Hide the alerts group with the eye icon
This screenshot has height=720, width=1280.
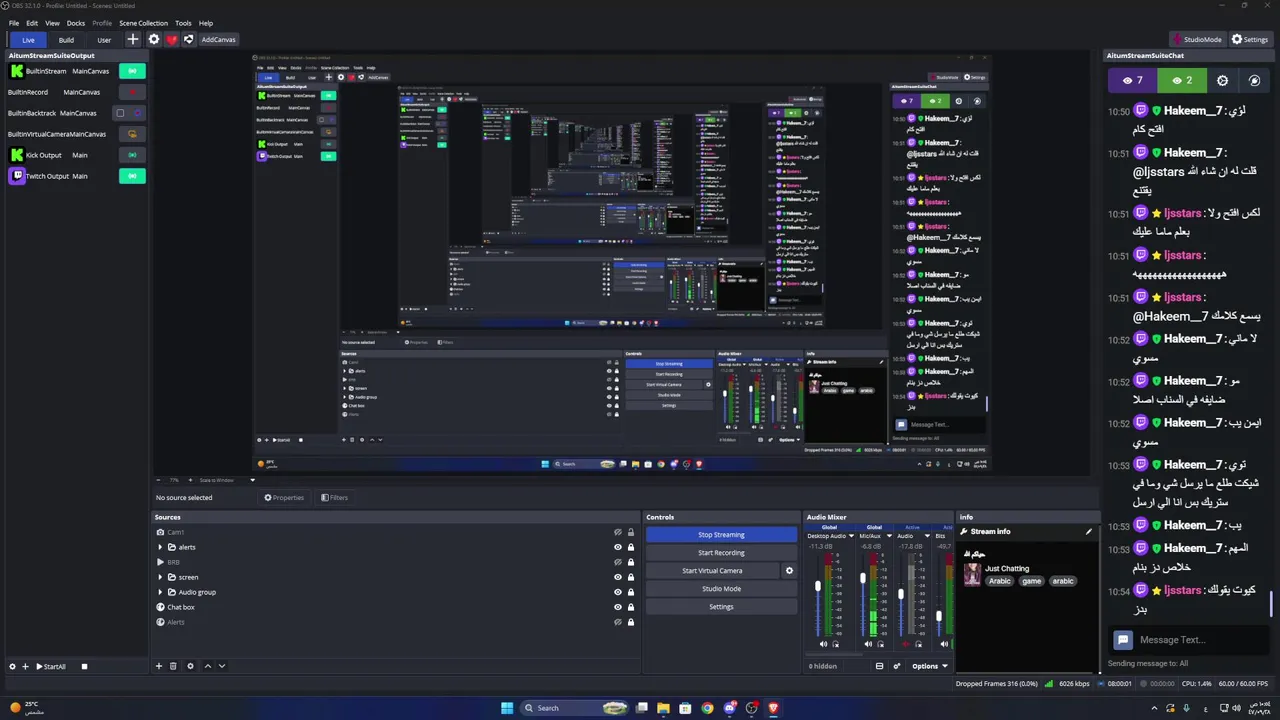click(x=618, y=547)
